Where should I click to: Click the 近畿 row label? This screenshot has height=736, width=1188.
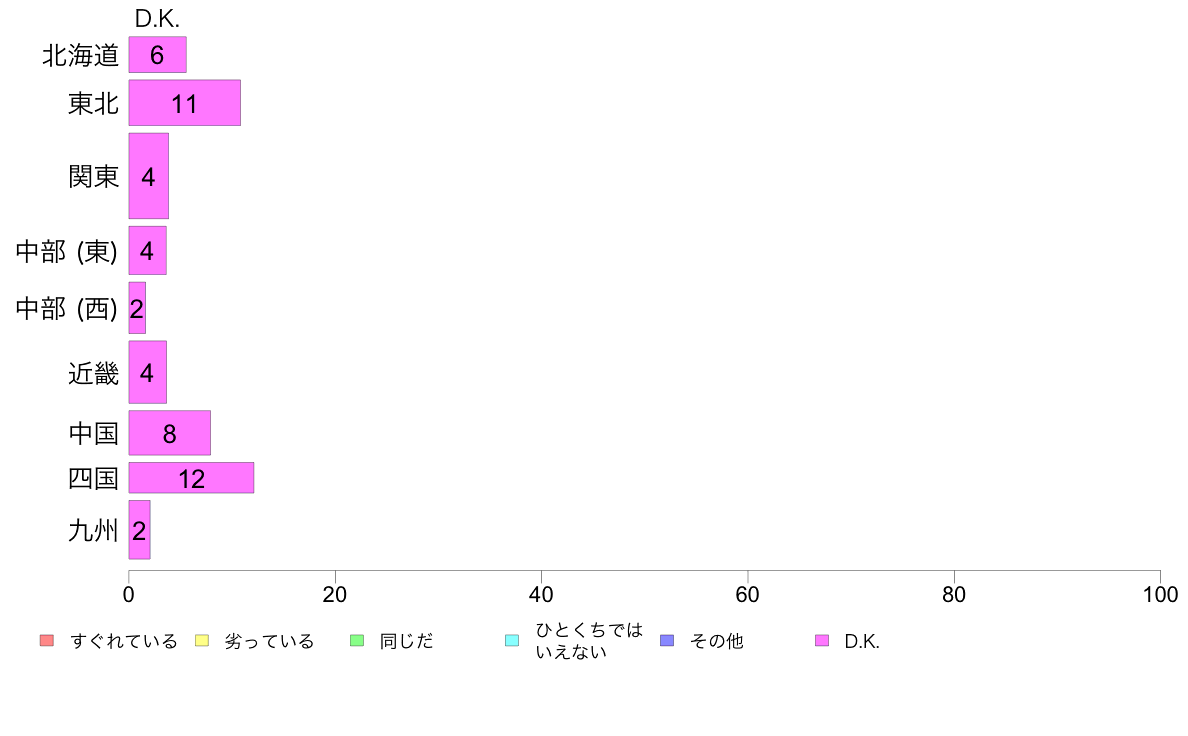[94, 373]
